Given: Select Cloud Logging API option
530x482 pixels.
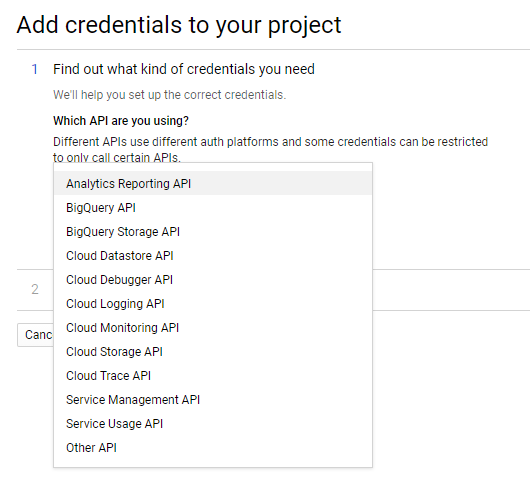Looking at the screenshot, I should (213, 304).
